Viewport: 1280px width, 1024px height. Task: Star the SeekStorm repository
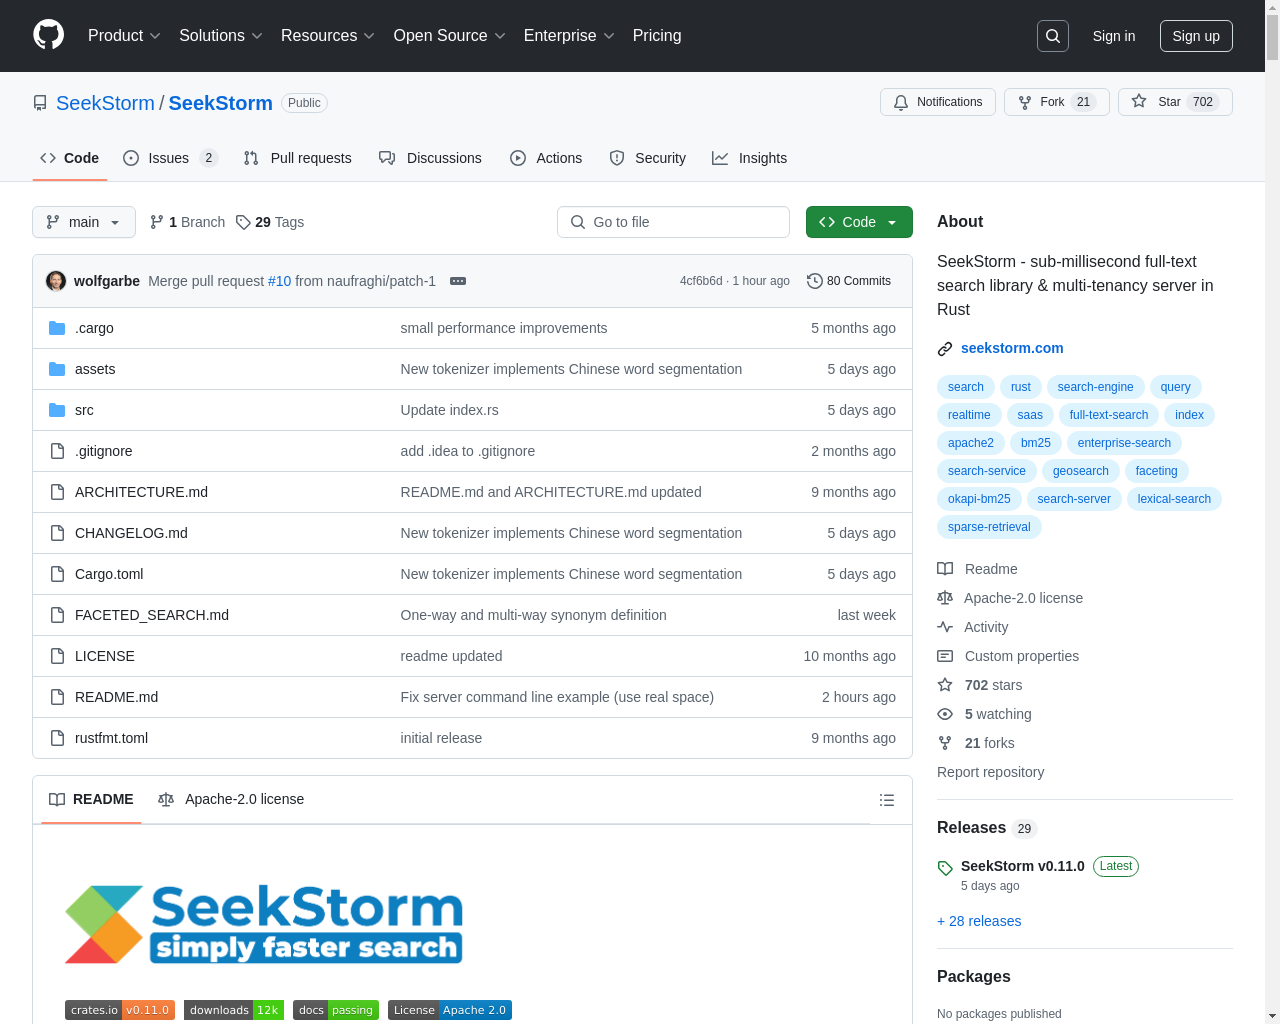click(x=1175, y=102)
